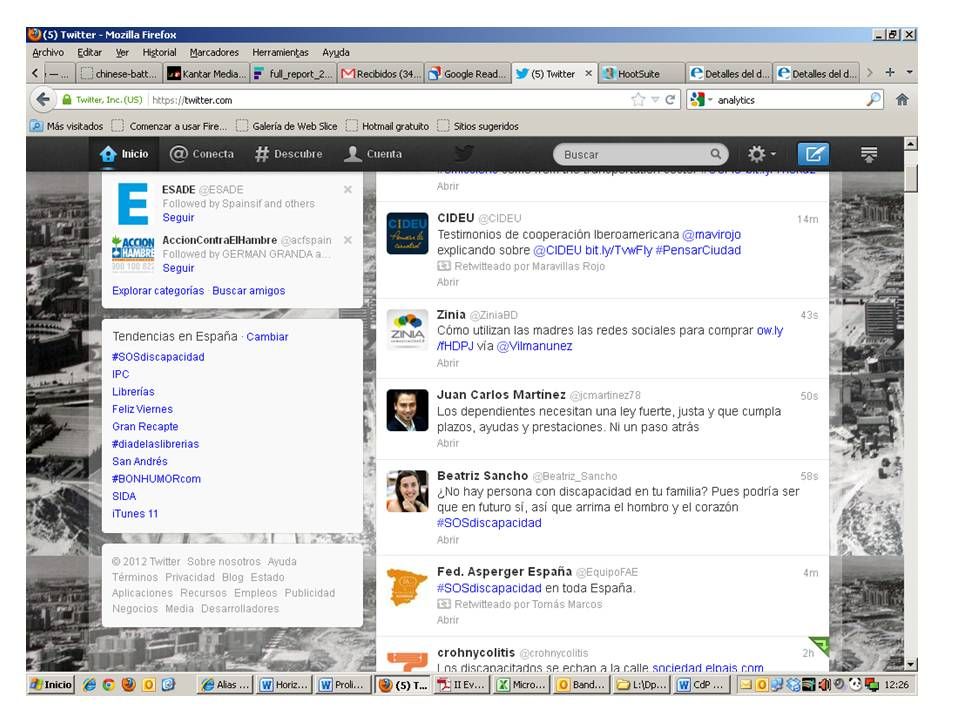Click the search magnifier in Buscar box
This screenshot has height=720, width=960.
coord(715,154)
